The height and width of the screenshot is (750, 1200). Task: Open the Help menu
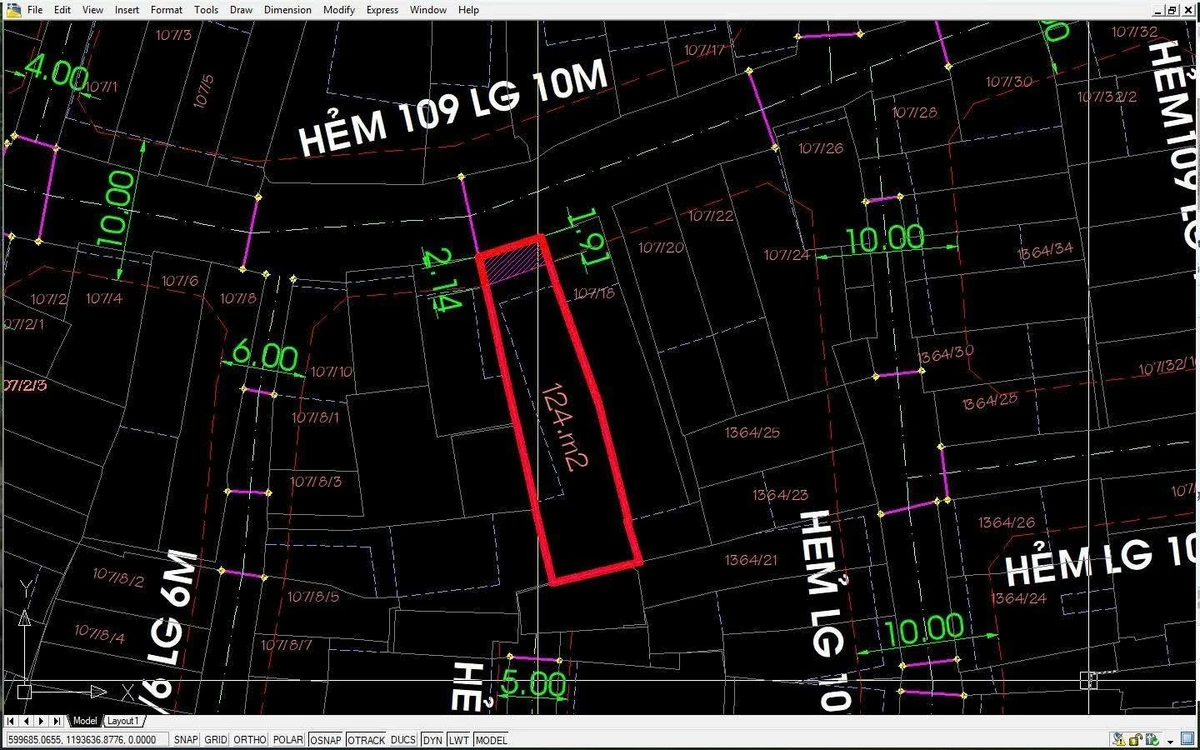[x=468, y=10]
